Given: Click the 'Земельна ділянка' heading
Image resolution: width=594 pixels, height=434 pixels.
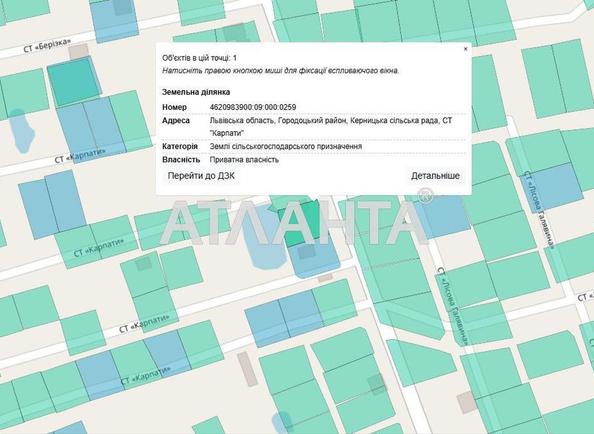Looking at the screenshot, I should 196,92.
